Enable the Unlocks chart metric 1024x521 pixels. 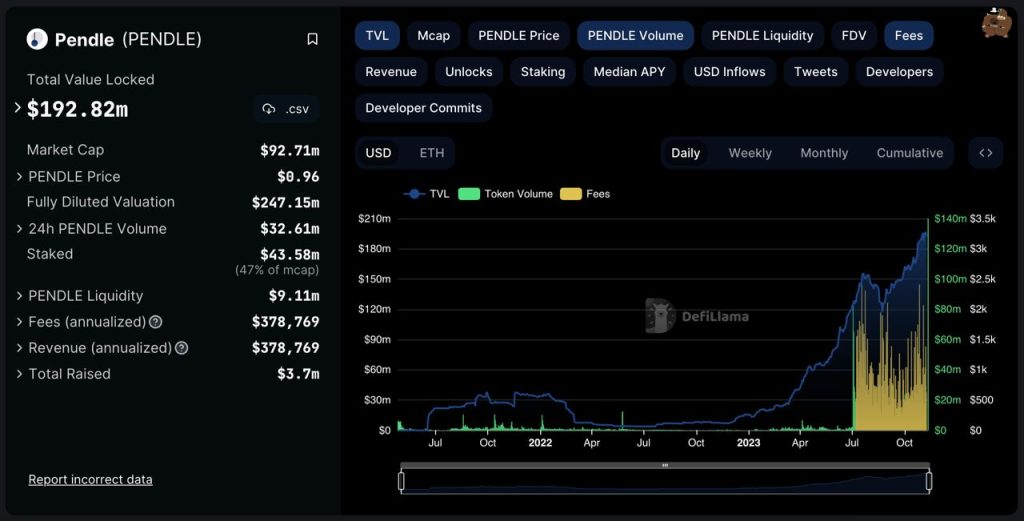pyautogui.click(x=469, y=72)
